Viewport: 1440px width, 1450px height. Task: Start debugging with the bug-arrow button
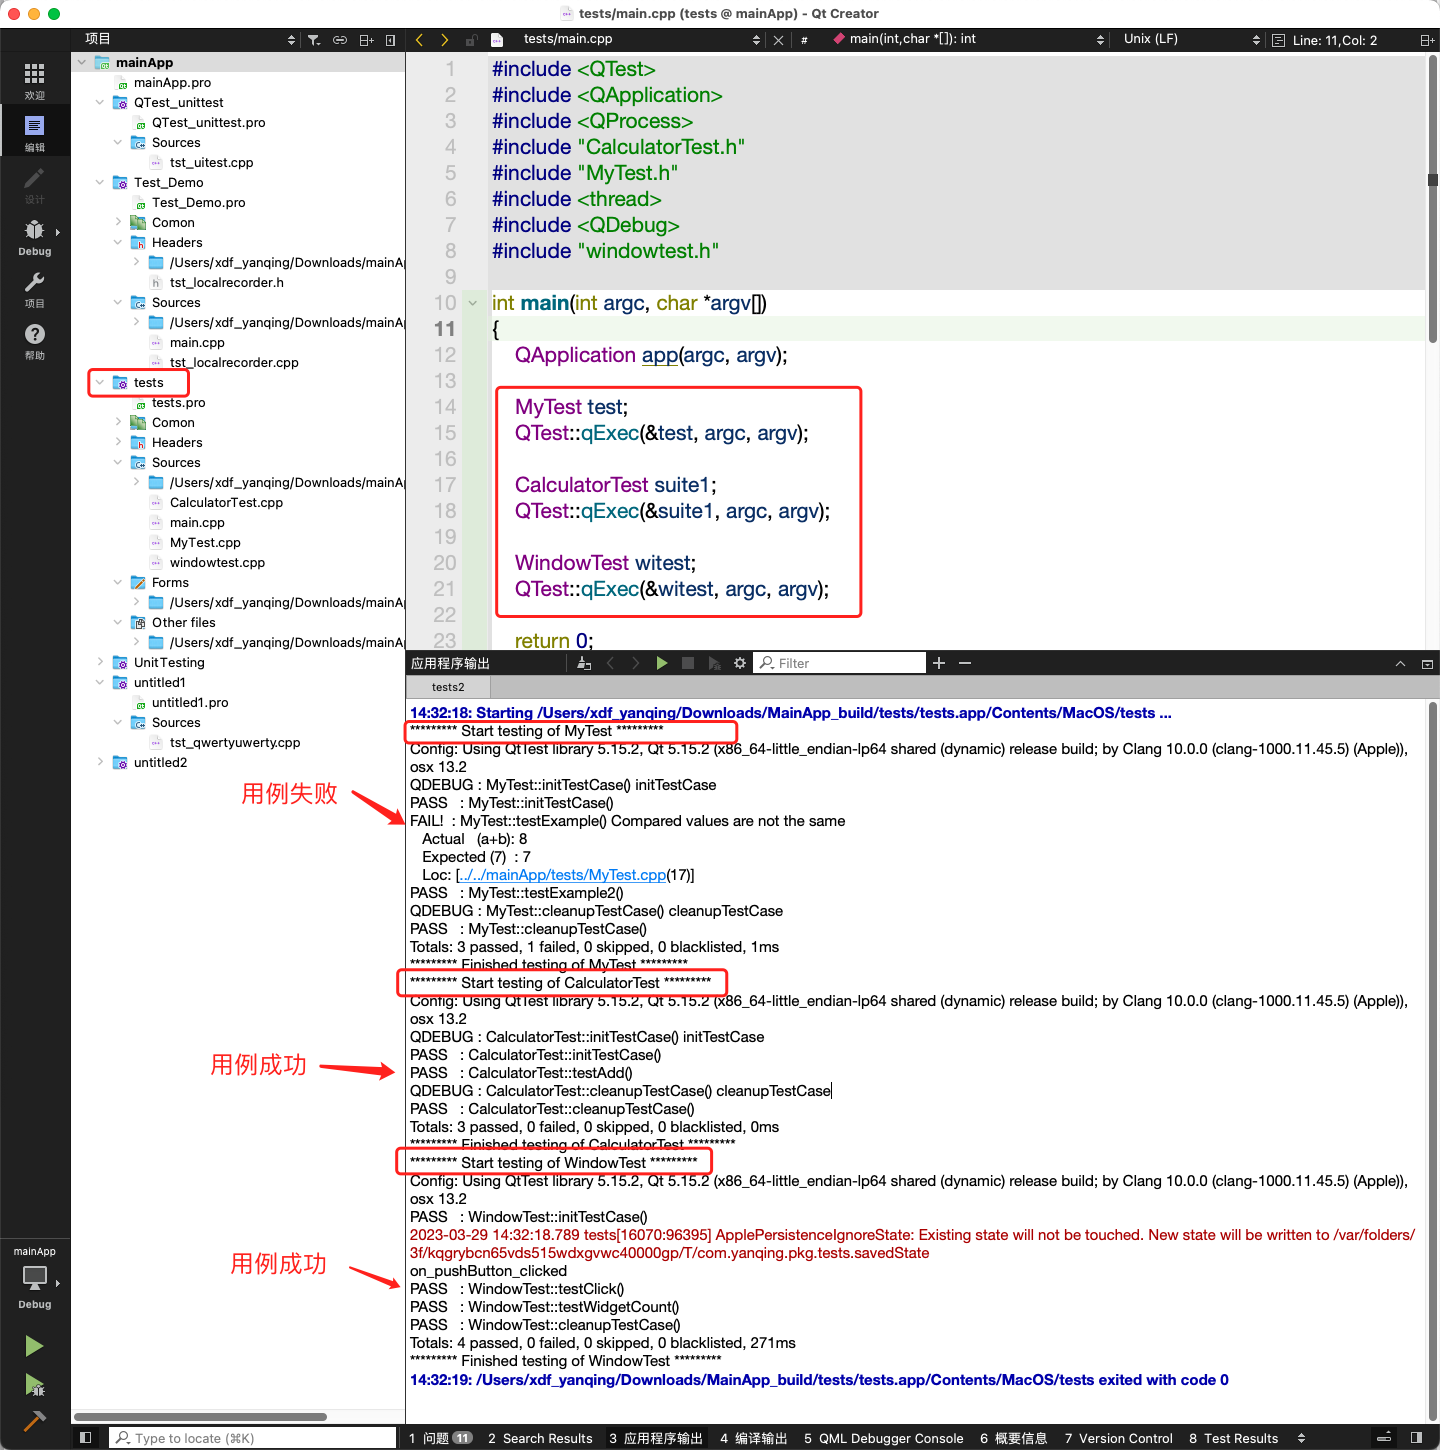click(x=34, y=1385)
